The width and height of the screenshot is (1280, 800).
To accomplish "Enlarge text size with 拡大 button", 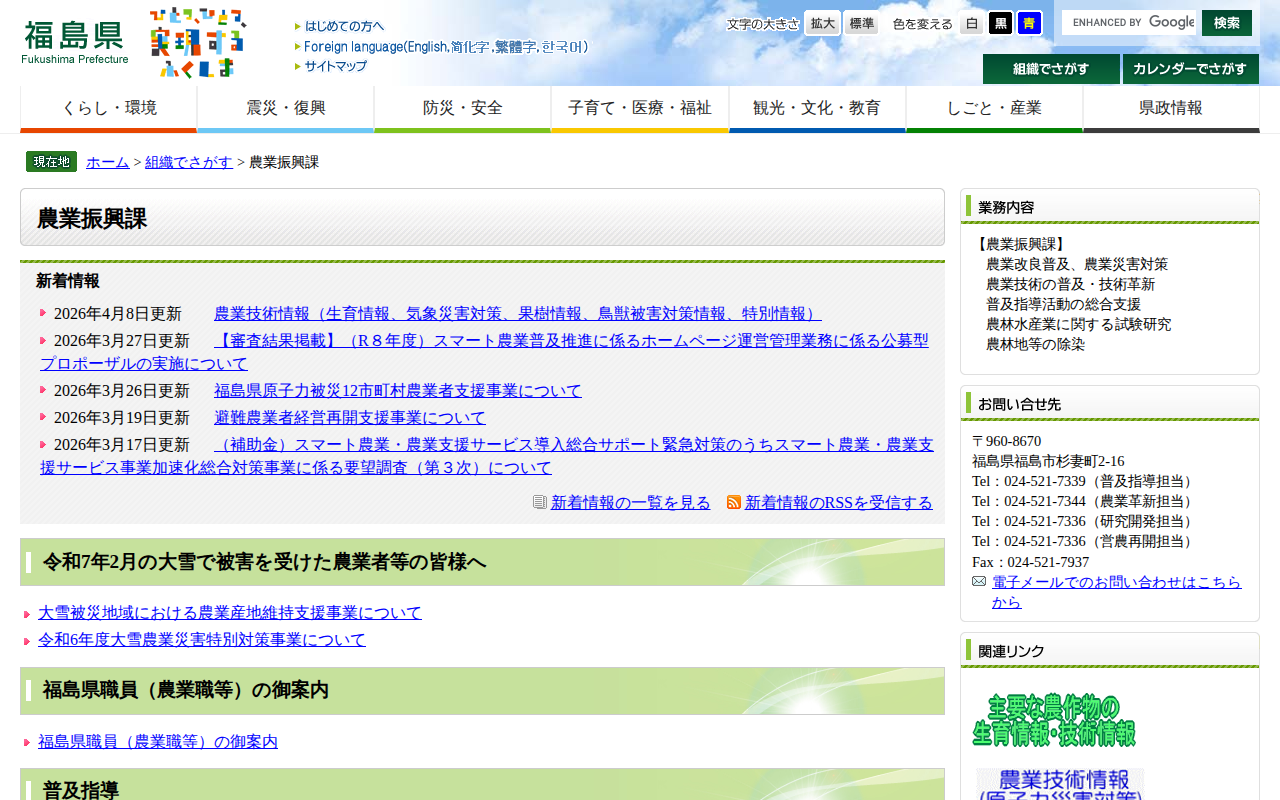I will pyautogui.click(x=823, y=23).
